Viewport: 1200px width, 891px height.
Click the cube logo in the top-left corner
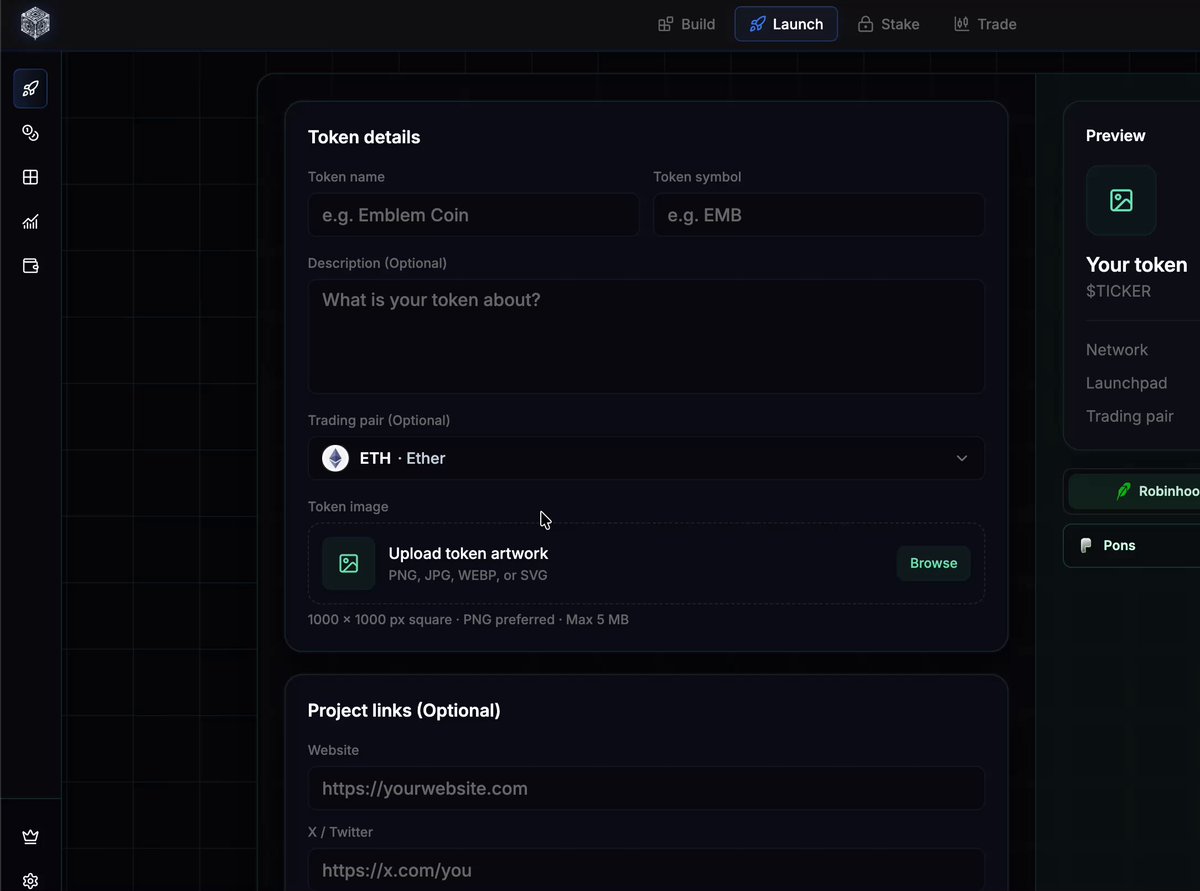pos(35,23)
